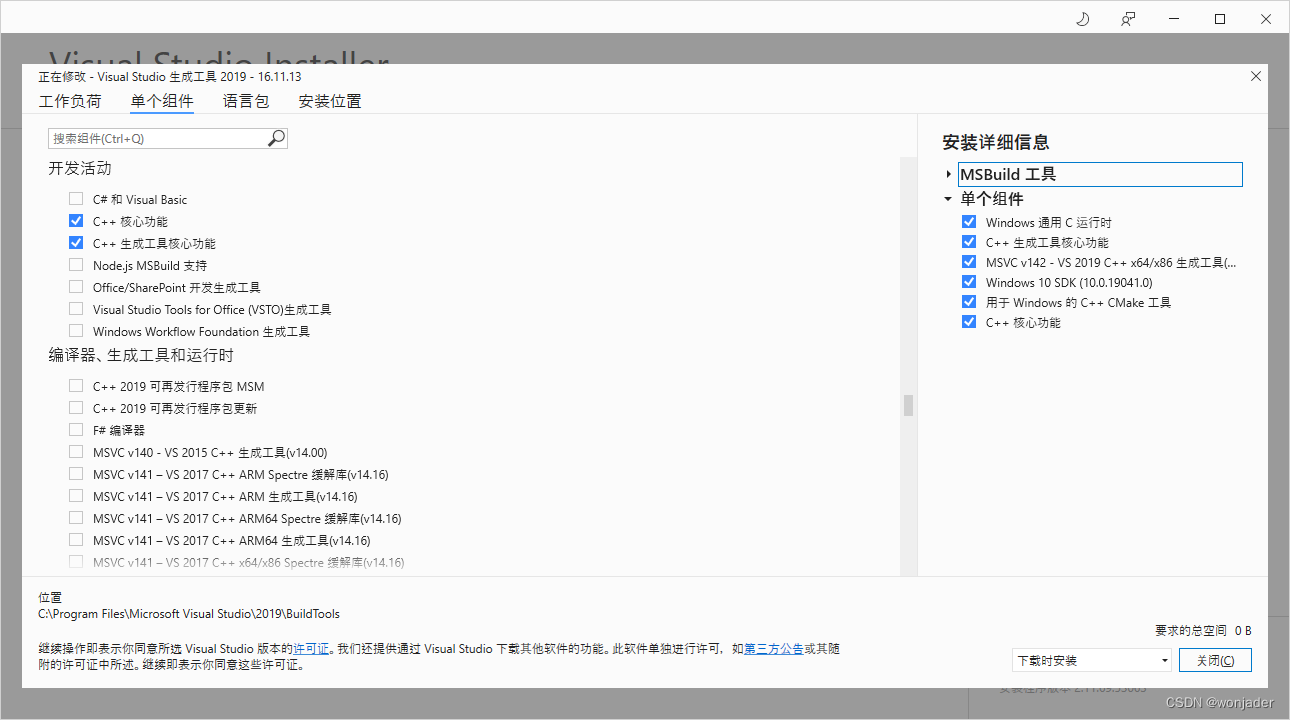Maximize the Visual Studio Installer window
Image resolution: width=1290 pixels, height=720 pixels.
click(x=1220, y=19)
